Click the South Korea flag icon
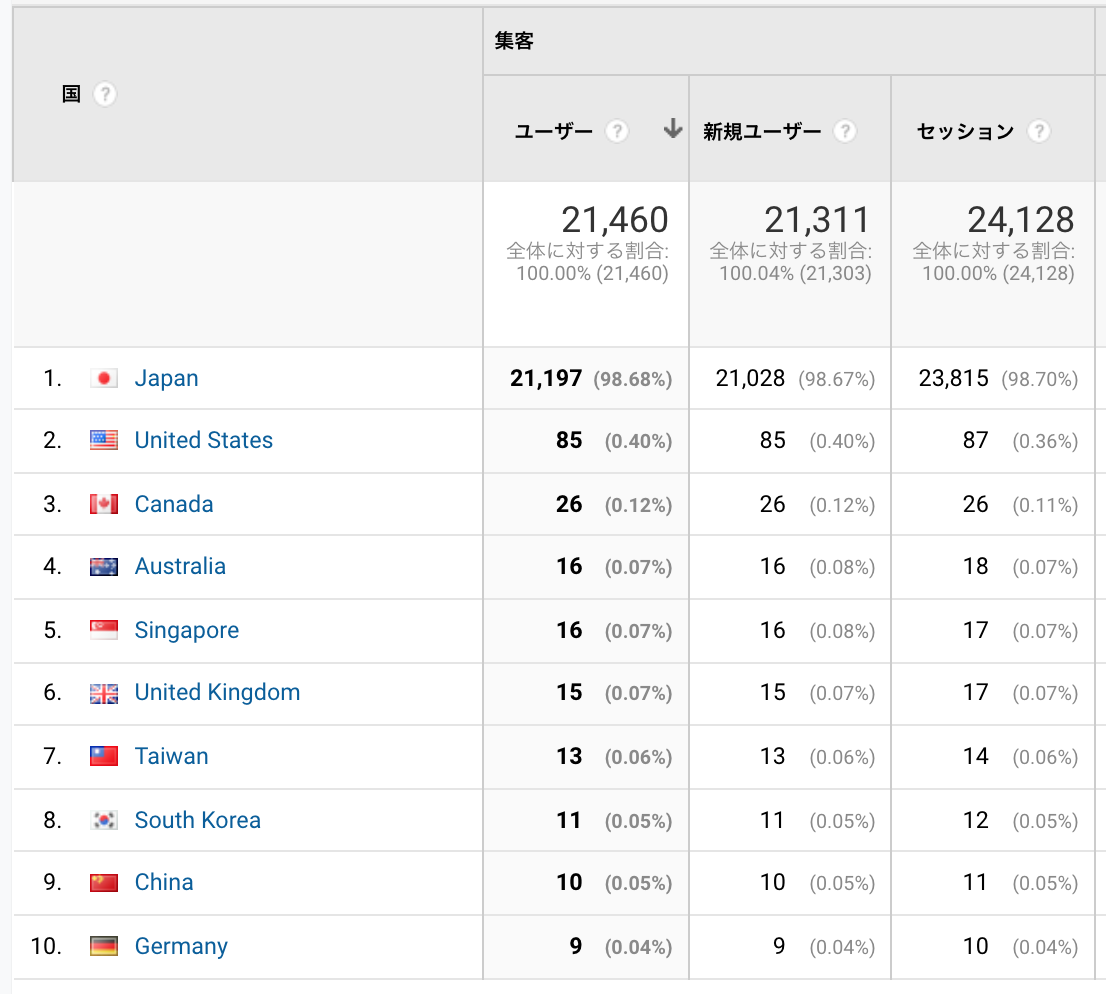 point(104,820)
